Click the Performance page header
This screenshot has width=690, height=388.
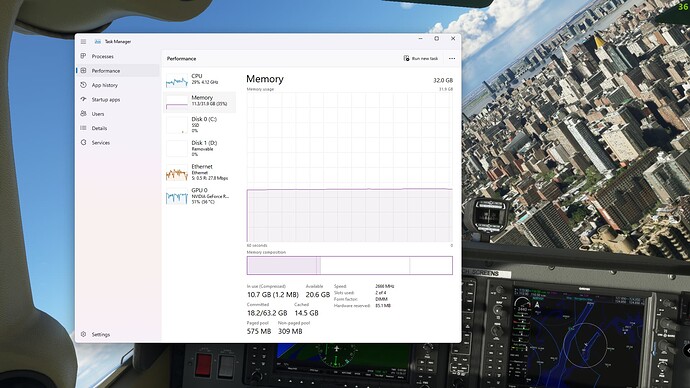181,59
